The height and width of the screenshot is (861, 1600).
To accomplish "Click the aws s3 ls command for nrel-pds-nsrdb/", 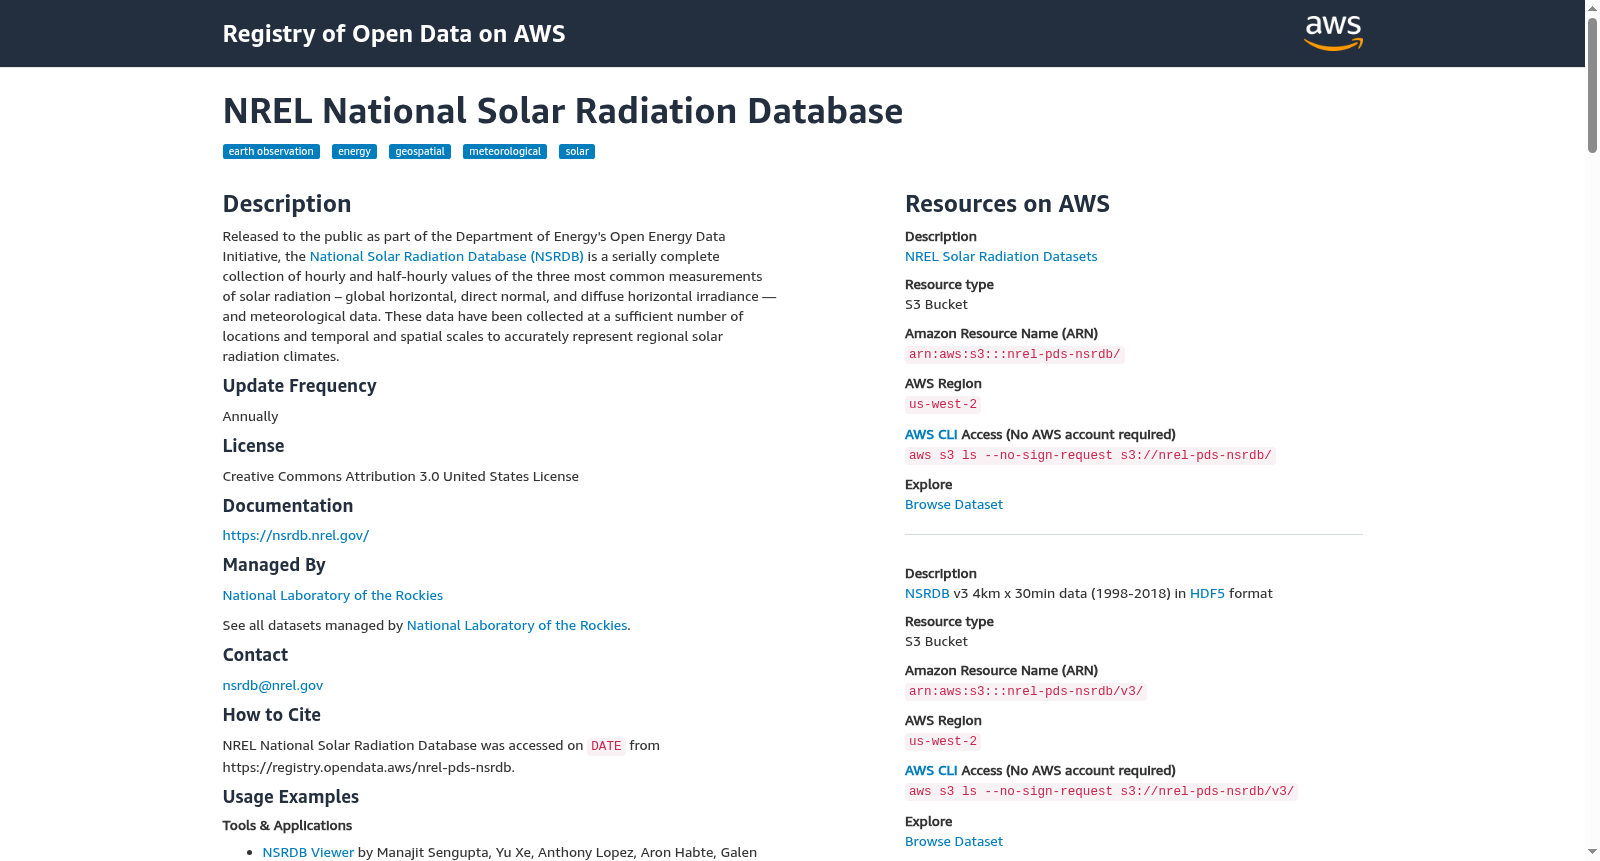I will point(1090,456).
